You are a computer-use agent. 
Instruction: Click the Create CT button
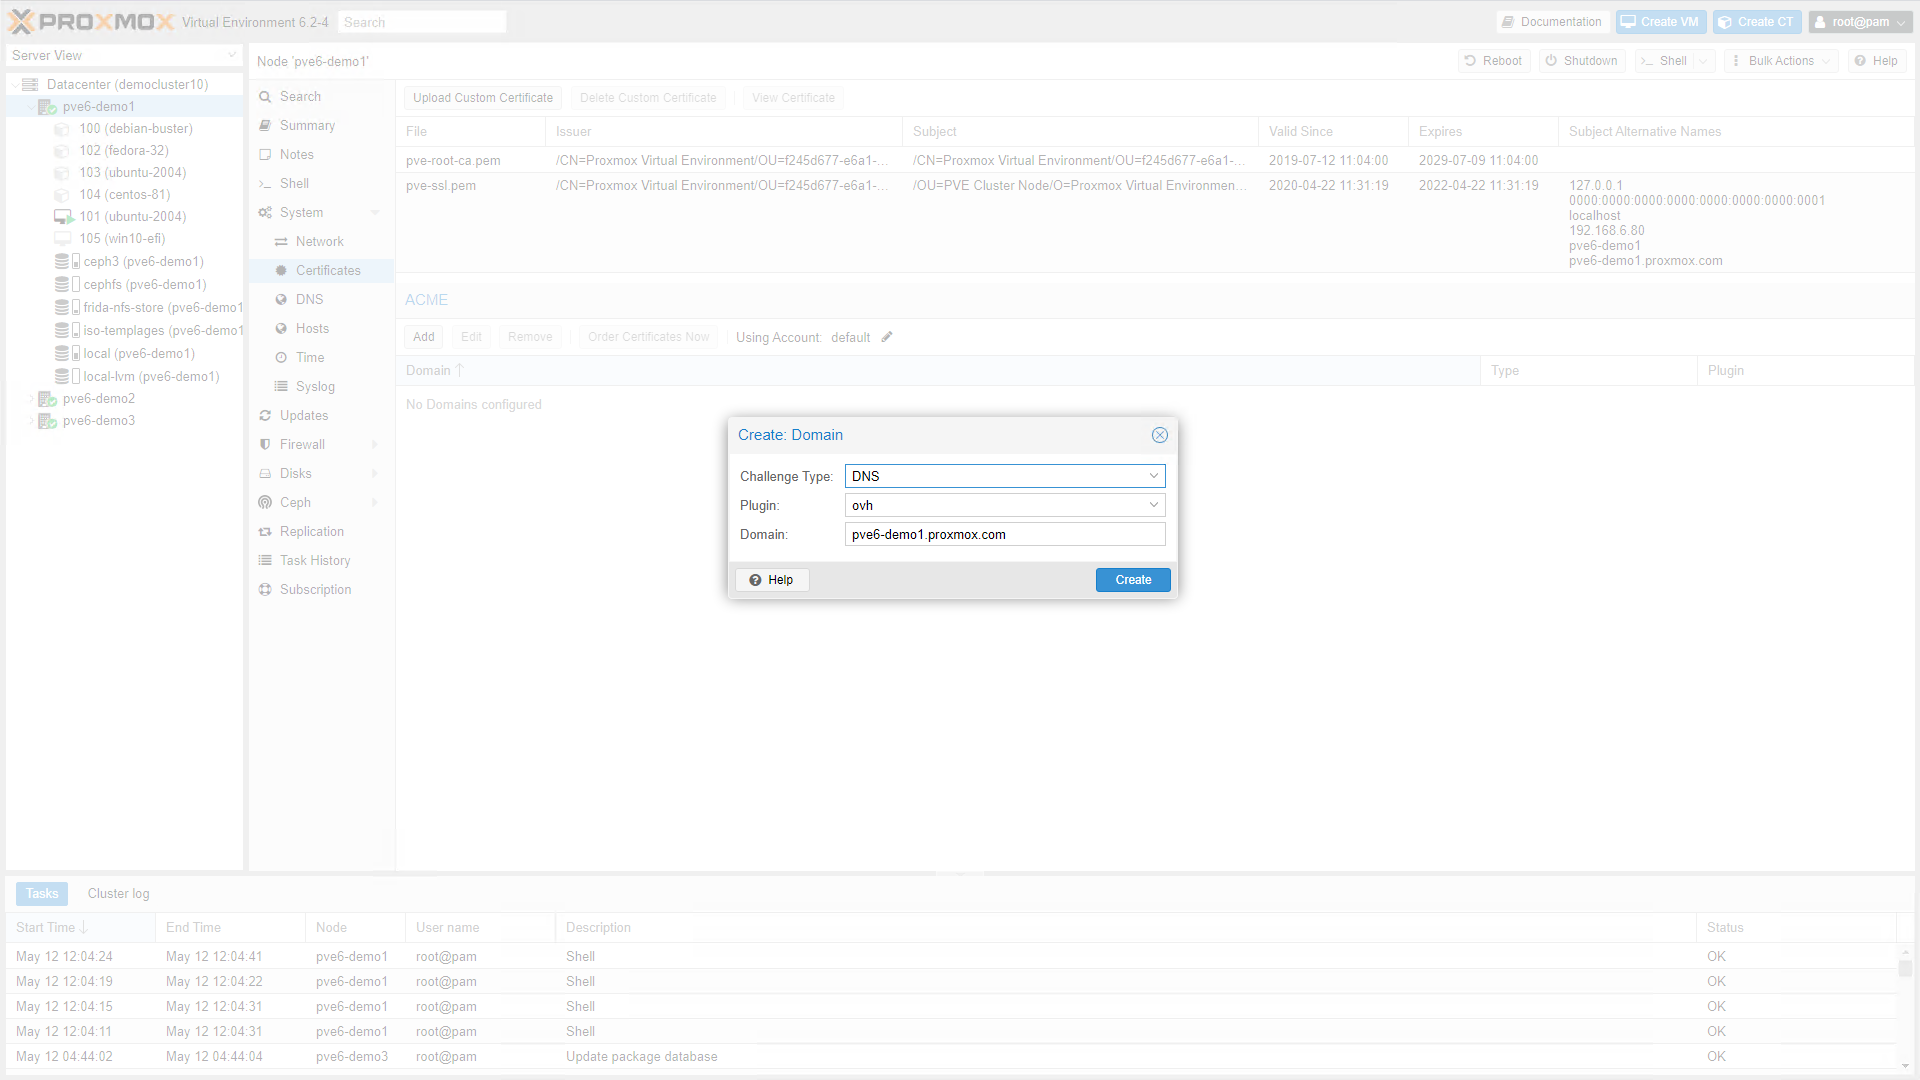point(1757,22)
